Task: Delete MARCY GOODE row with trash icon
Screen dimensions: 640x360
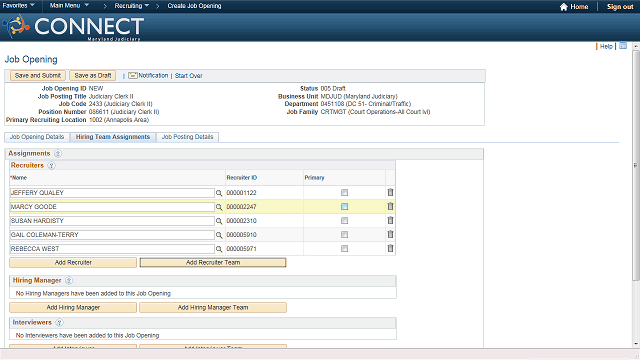Action: pos(390,207)
